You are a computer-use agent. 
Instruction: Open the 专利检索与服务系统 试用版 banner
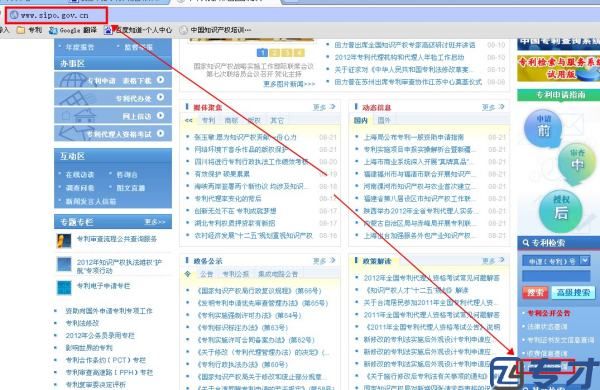(558, 68)
